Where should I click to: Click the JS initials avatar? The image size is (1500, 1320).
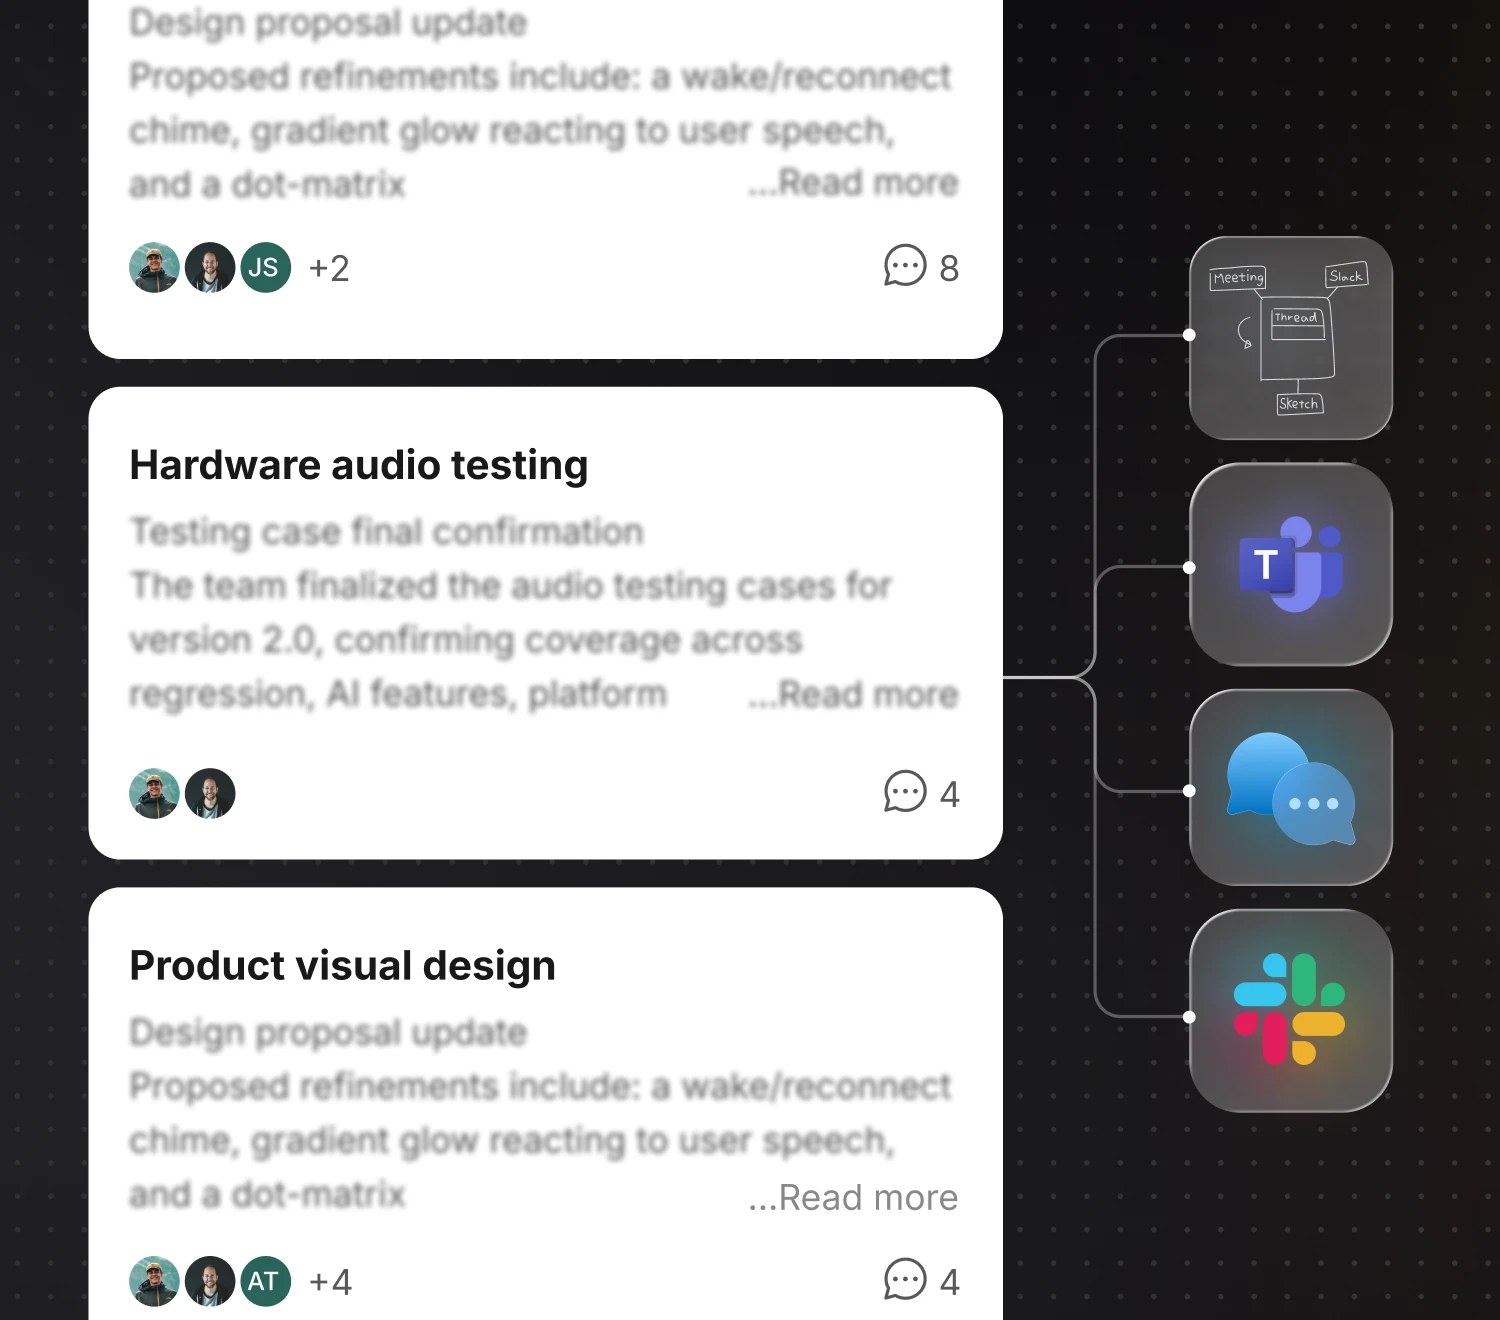[x=266, y=267]
